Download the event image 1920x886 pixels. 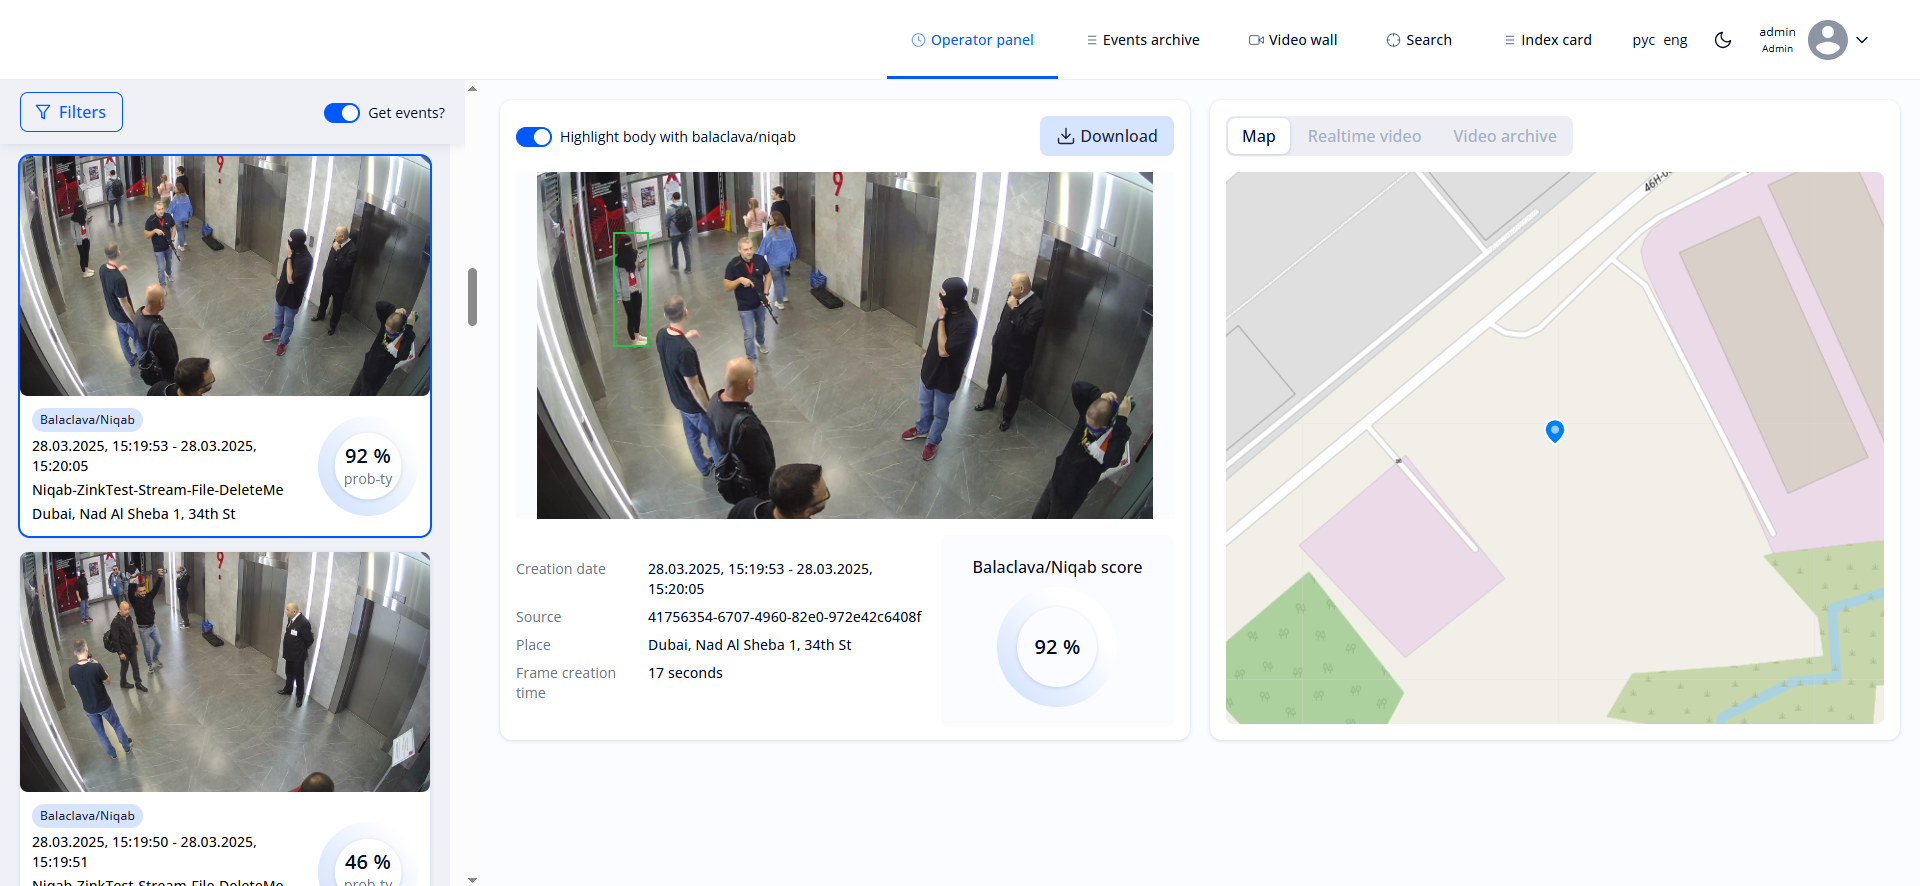(1107, 136)
